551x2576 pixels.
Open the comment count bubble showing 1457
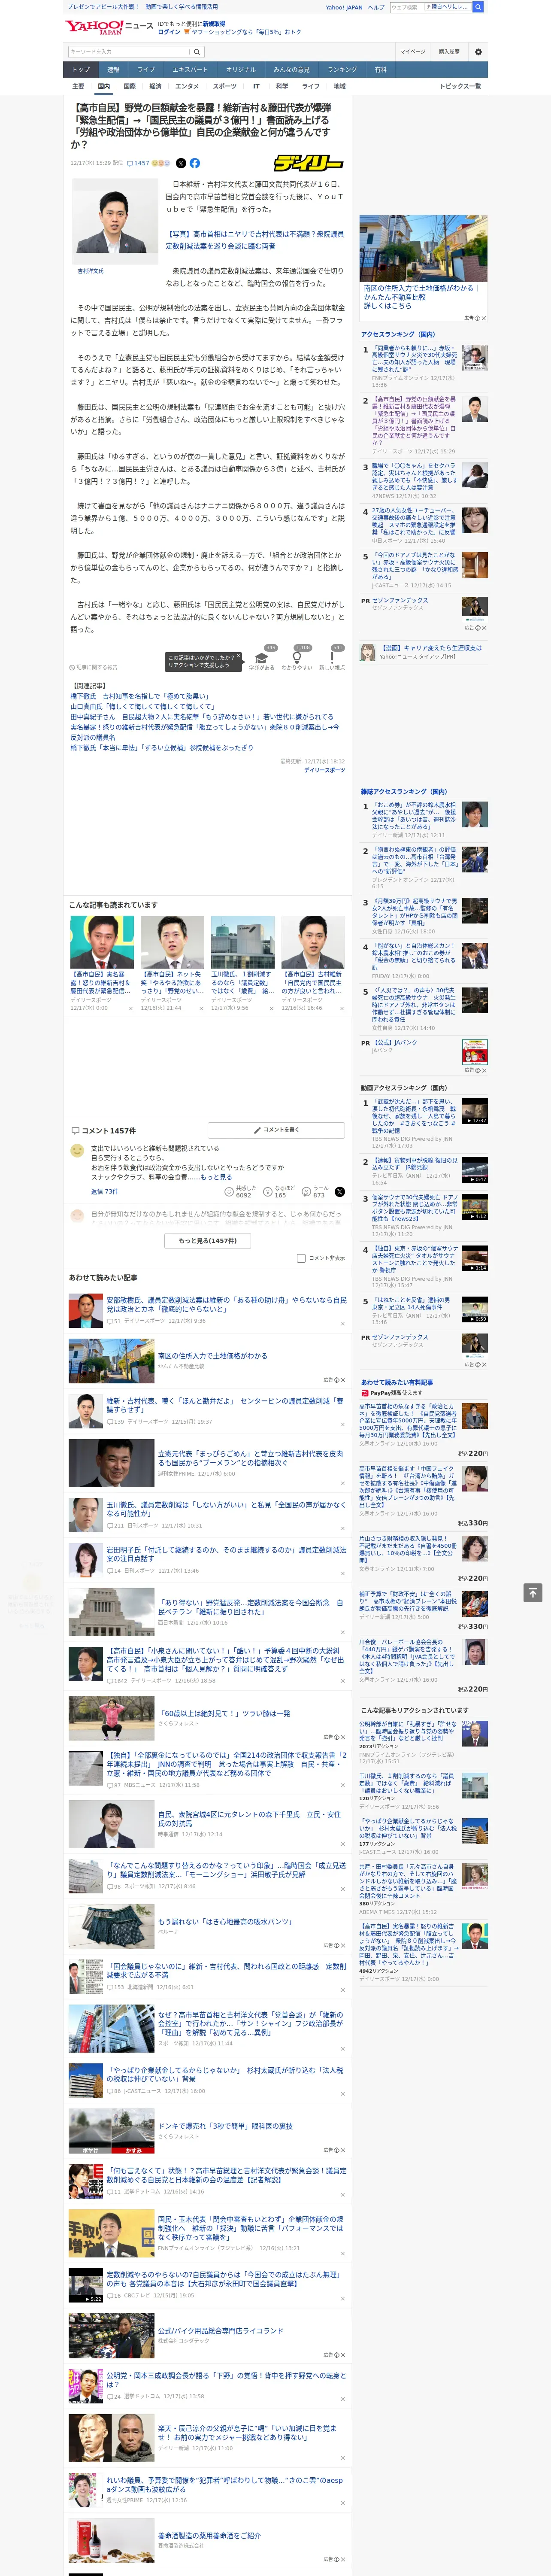click(138, 163)
